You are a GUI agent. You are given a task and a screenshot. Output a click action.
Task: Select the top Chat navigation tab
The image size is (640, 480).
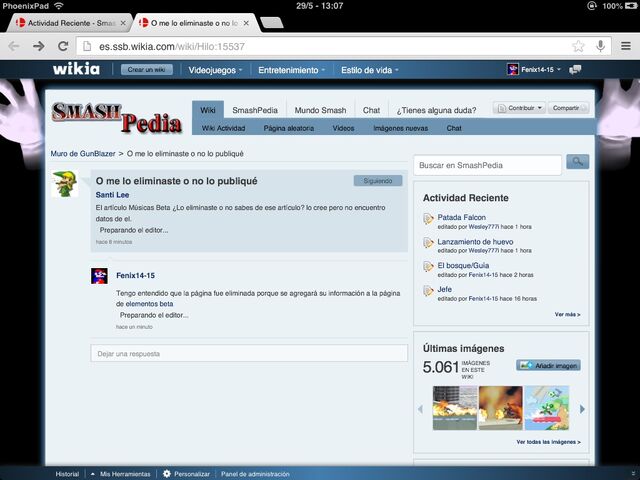point(371,110)
